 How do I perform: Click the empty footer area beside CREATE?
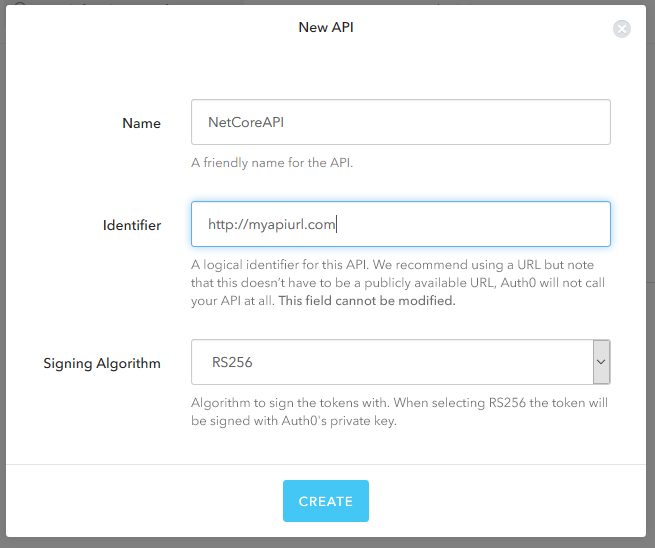tap(501, 501)
